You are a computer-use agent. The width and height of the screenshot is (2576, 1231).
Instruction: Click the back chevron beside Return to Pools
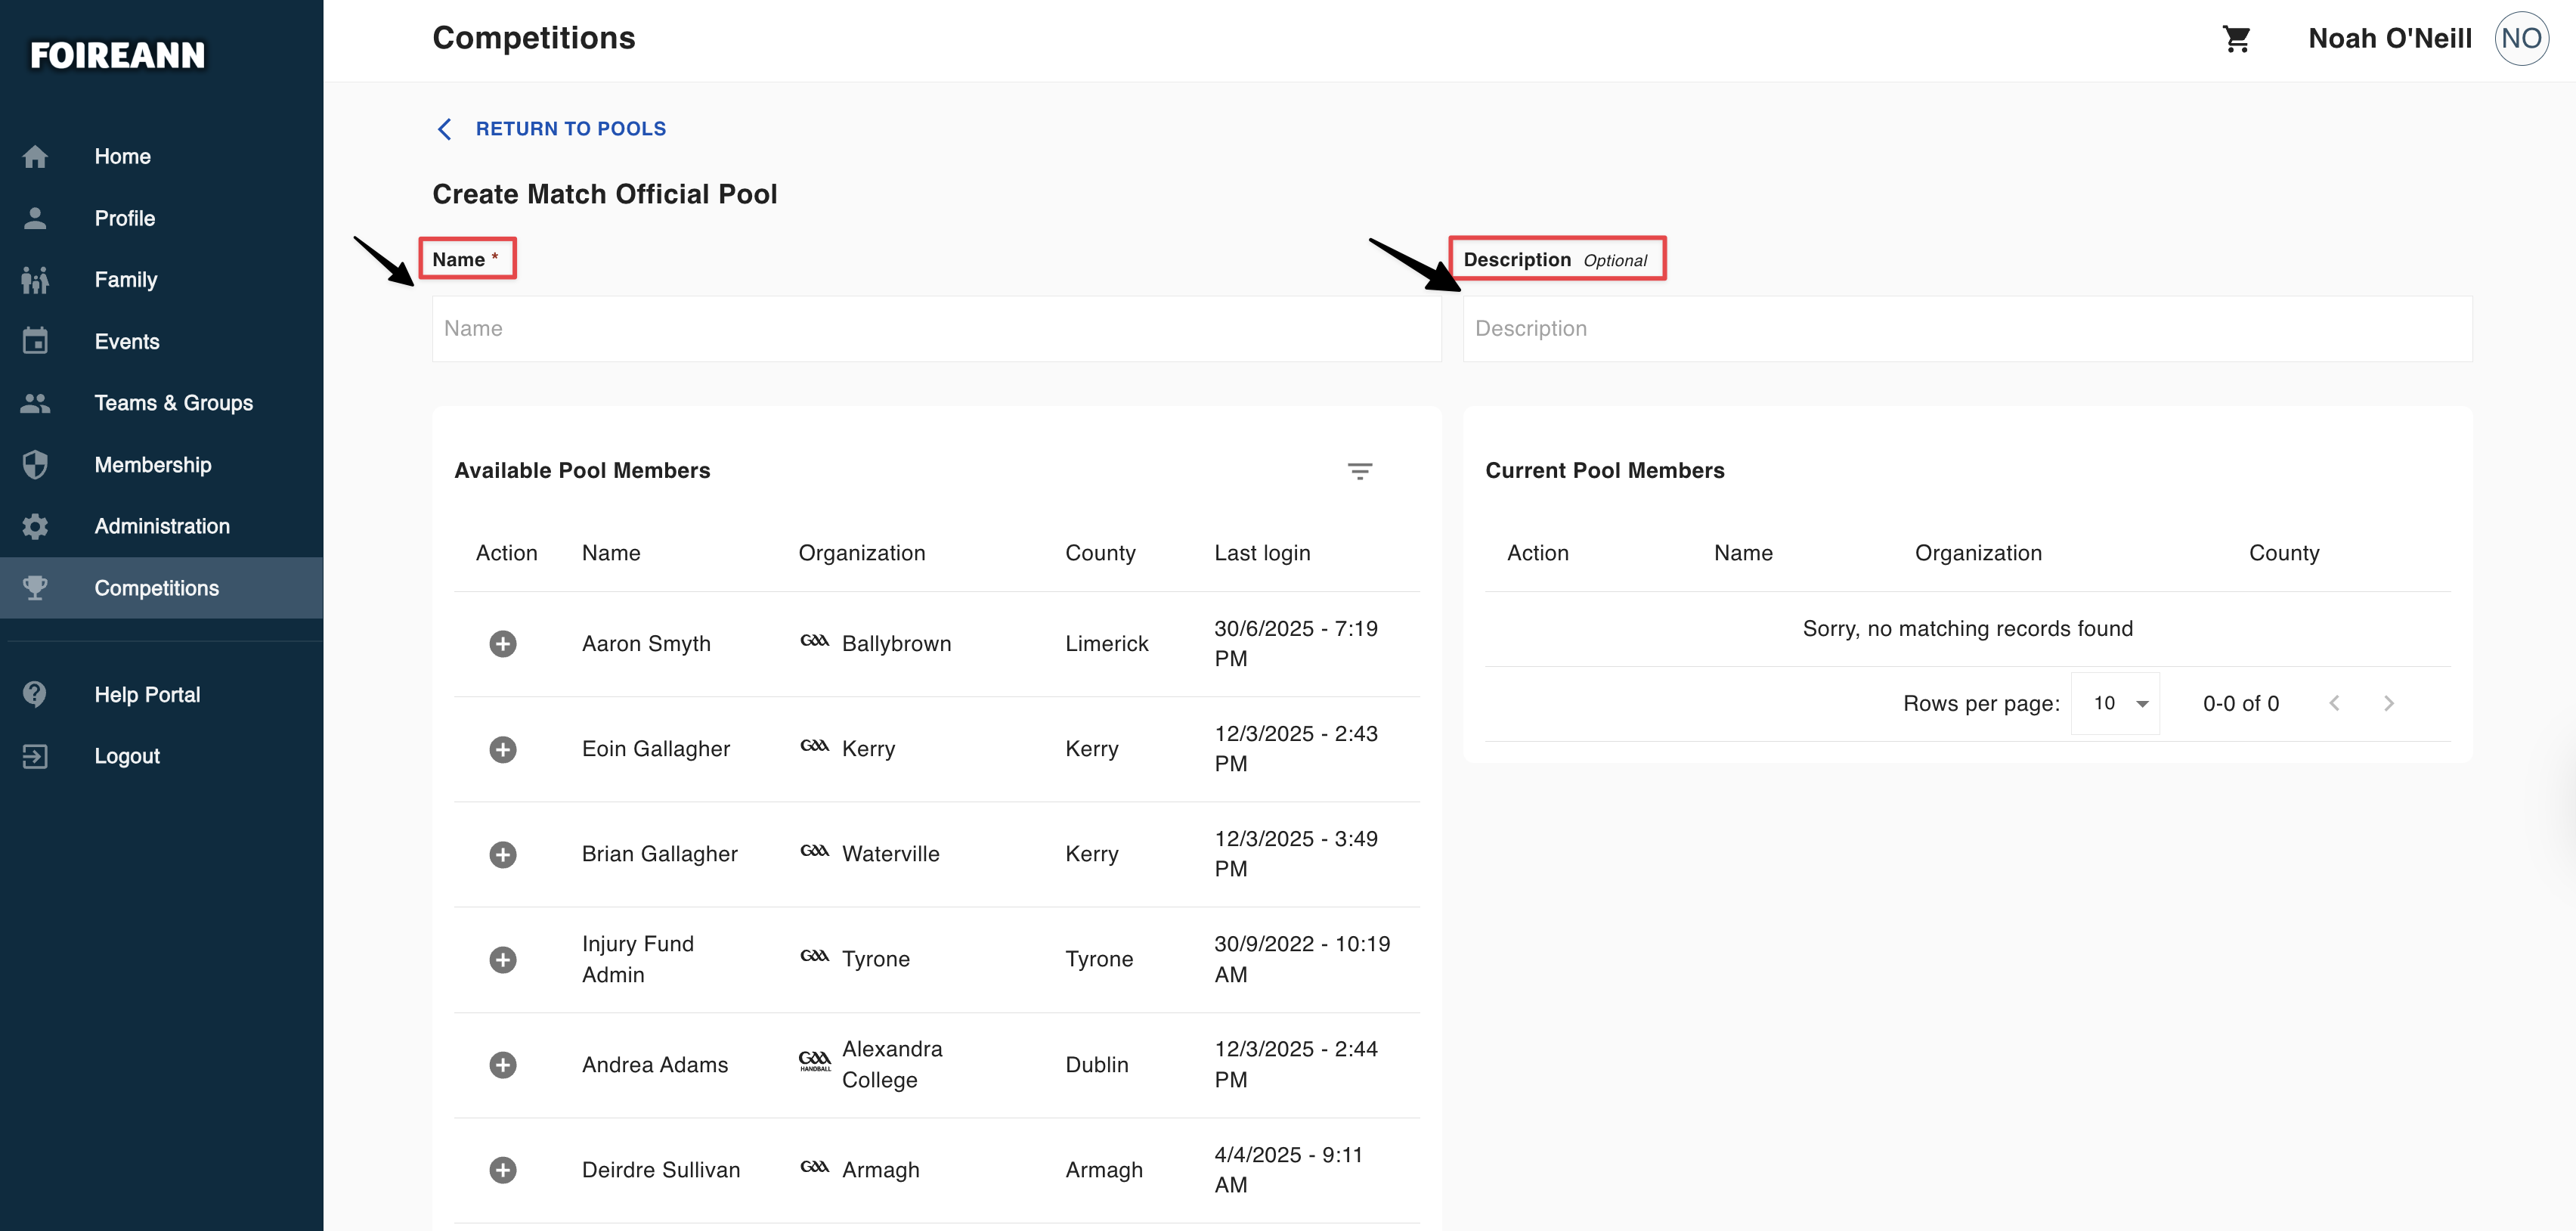[445, 129]
